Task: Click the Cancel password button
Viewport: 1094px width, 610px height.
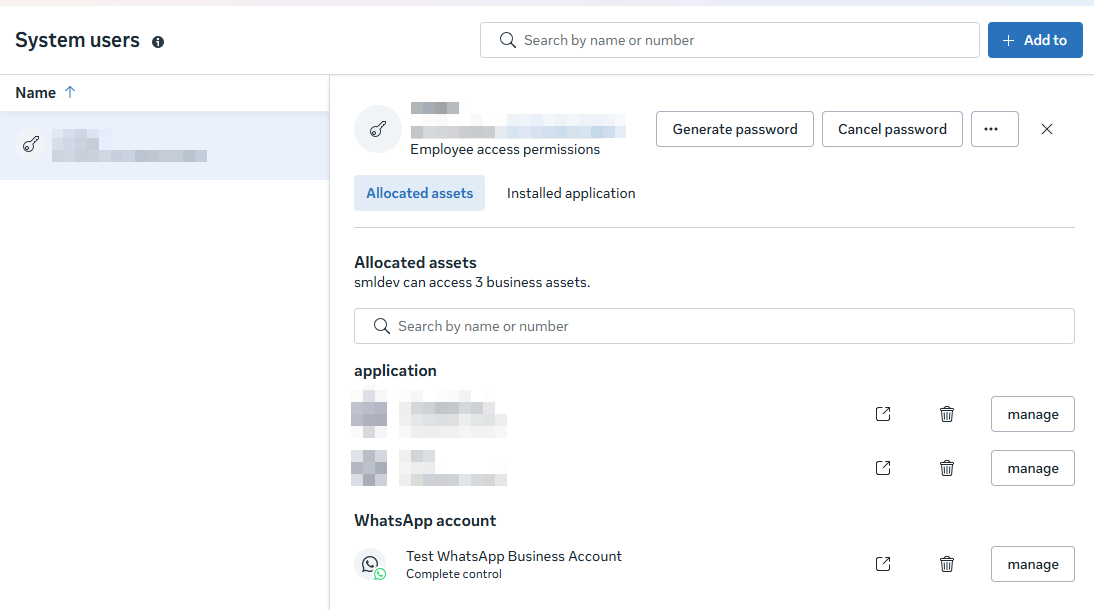Action: (891, 128)
